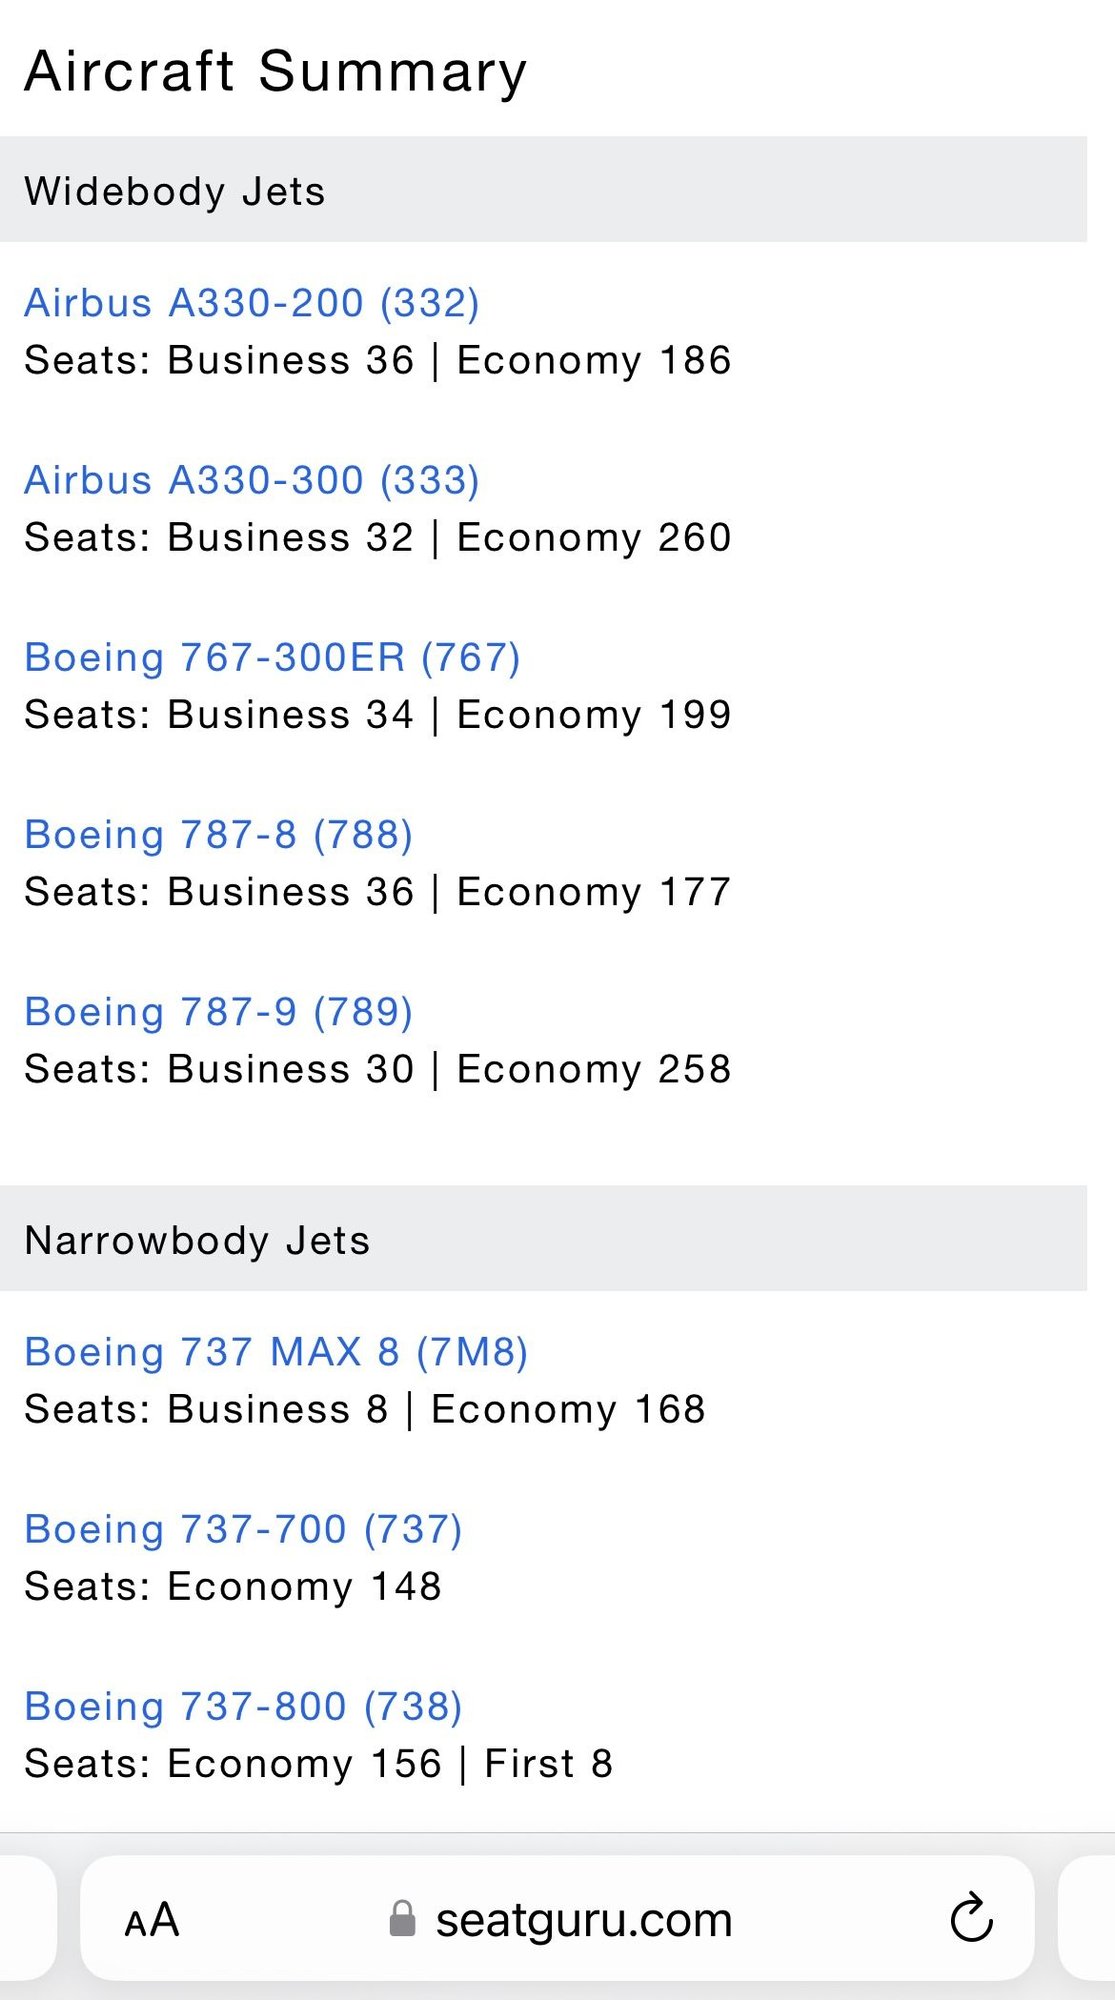The height and width of the screenshot is (2000, 1115).
Task: Open the Airbus A330-200 (332) seat map
Action: (251, 303)
